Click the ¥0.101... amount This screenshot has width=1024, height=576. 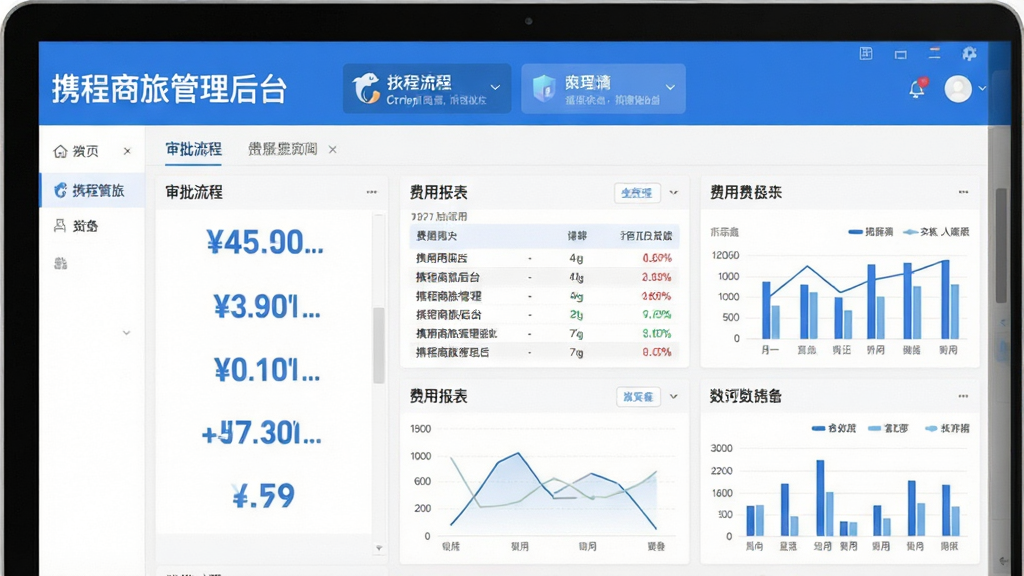[266, 370]
